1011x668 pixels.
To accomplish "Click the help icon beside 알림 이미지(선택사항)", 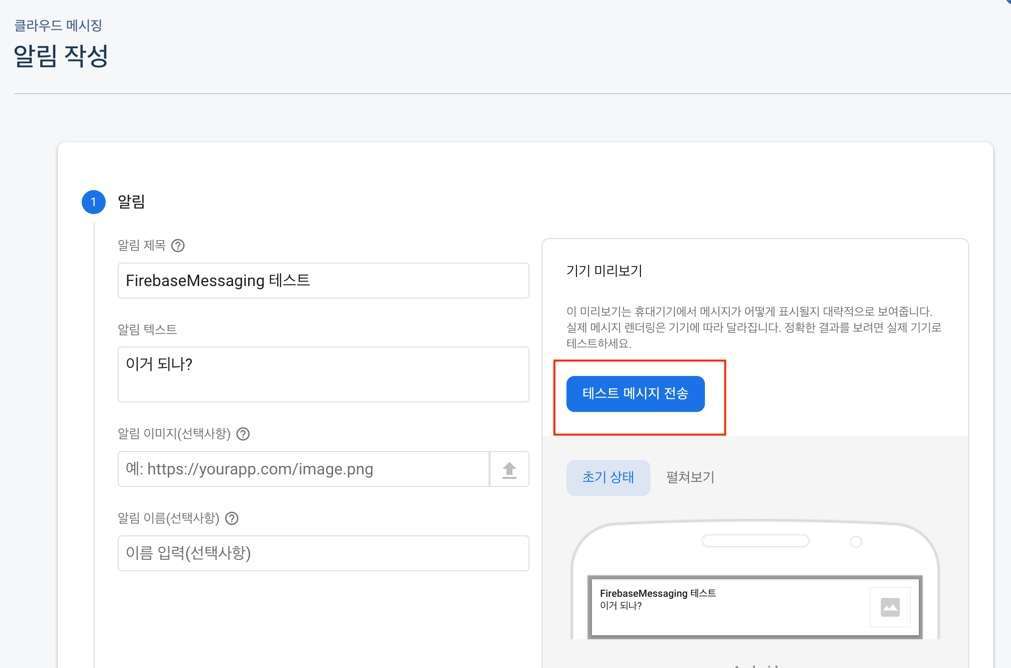I will pyautogui.click(x=243, y=434).
